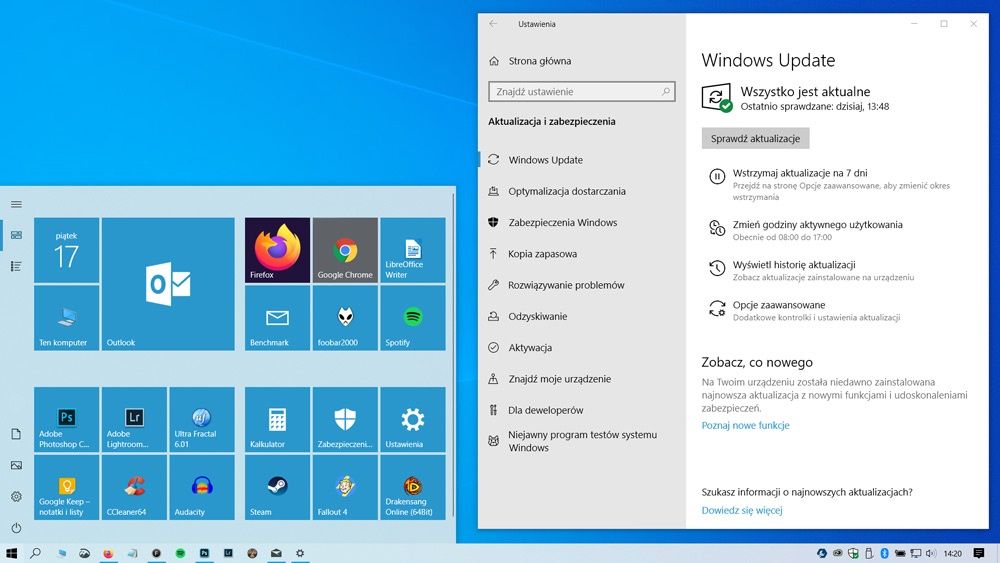
Task: Open the Zabezpieczenia shield tile
Action: point(345,420)
